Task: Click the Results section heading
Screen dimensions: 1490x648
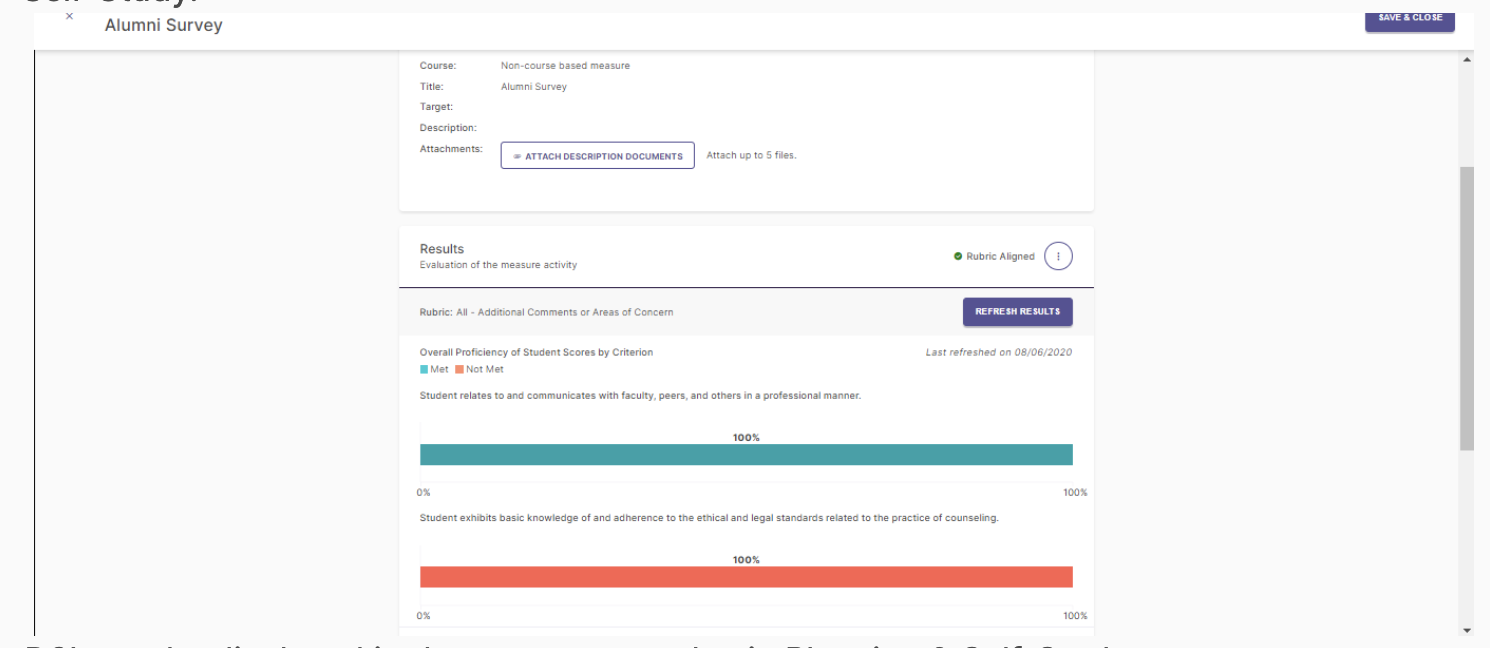Action: (442, 249)
